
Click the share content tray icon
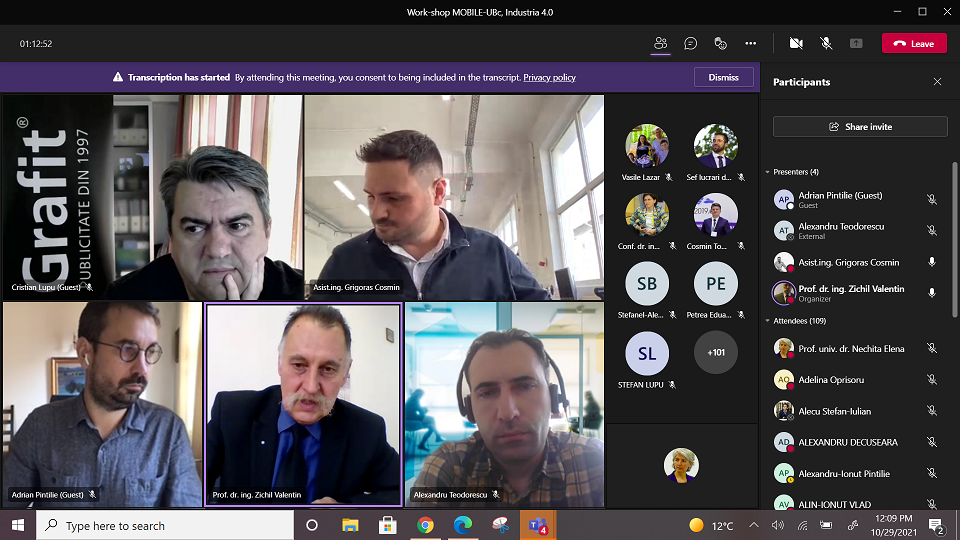[x=856, y=43]
